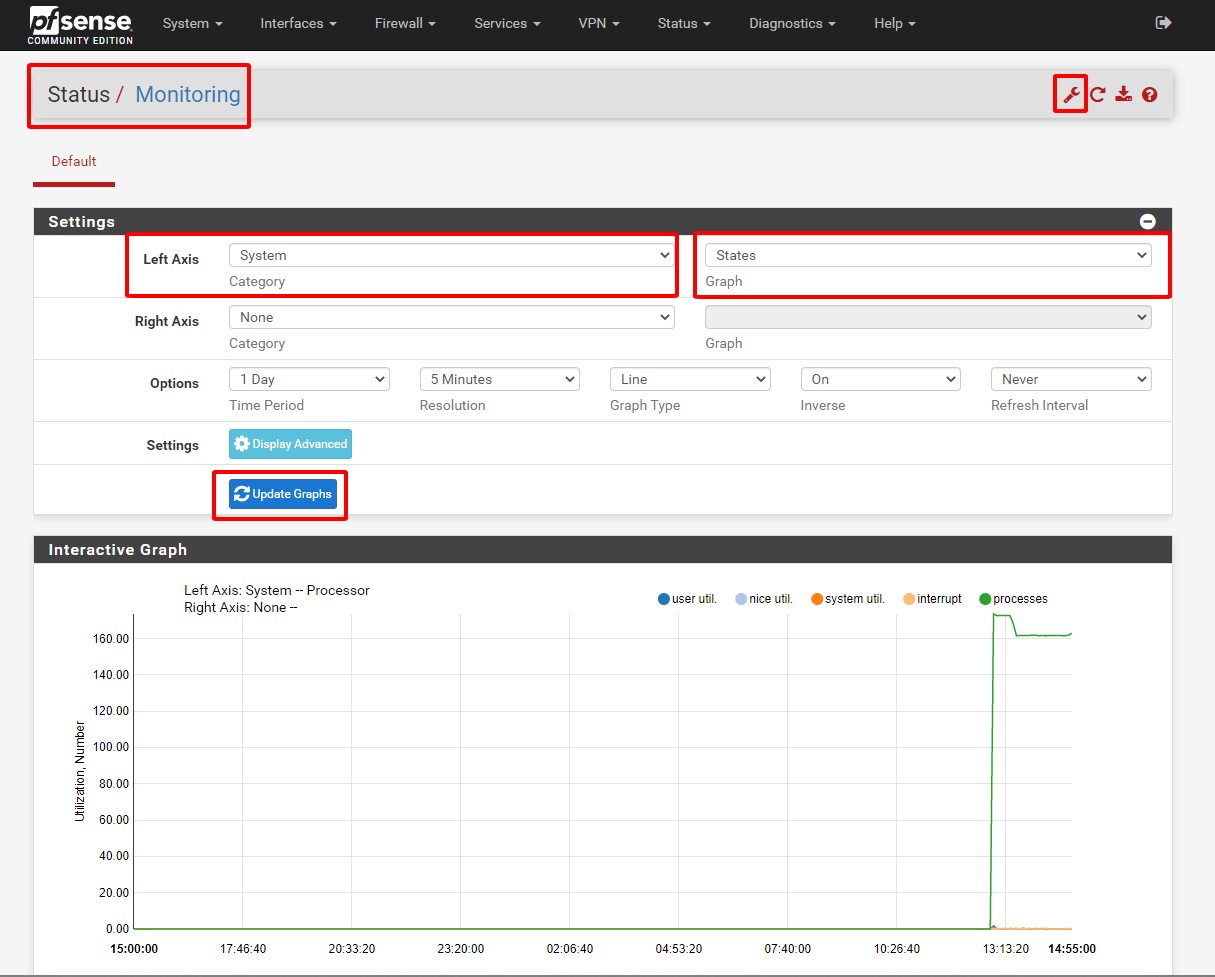Open the Services menu
Viewport: 1215px width, 977px height.
tap(507, 23)
